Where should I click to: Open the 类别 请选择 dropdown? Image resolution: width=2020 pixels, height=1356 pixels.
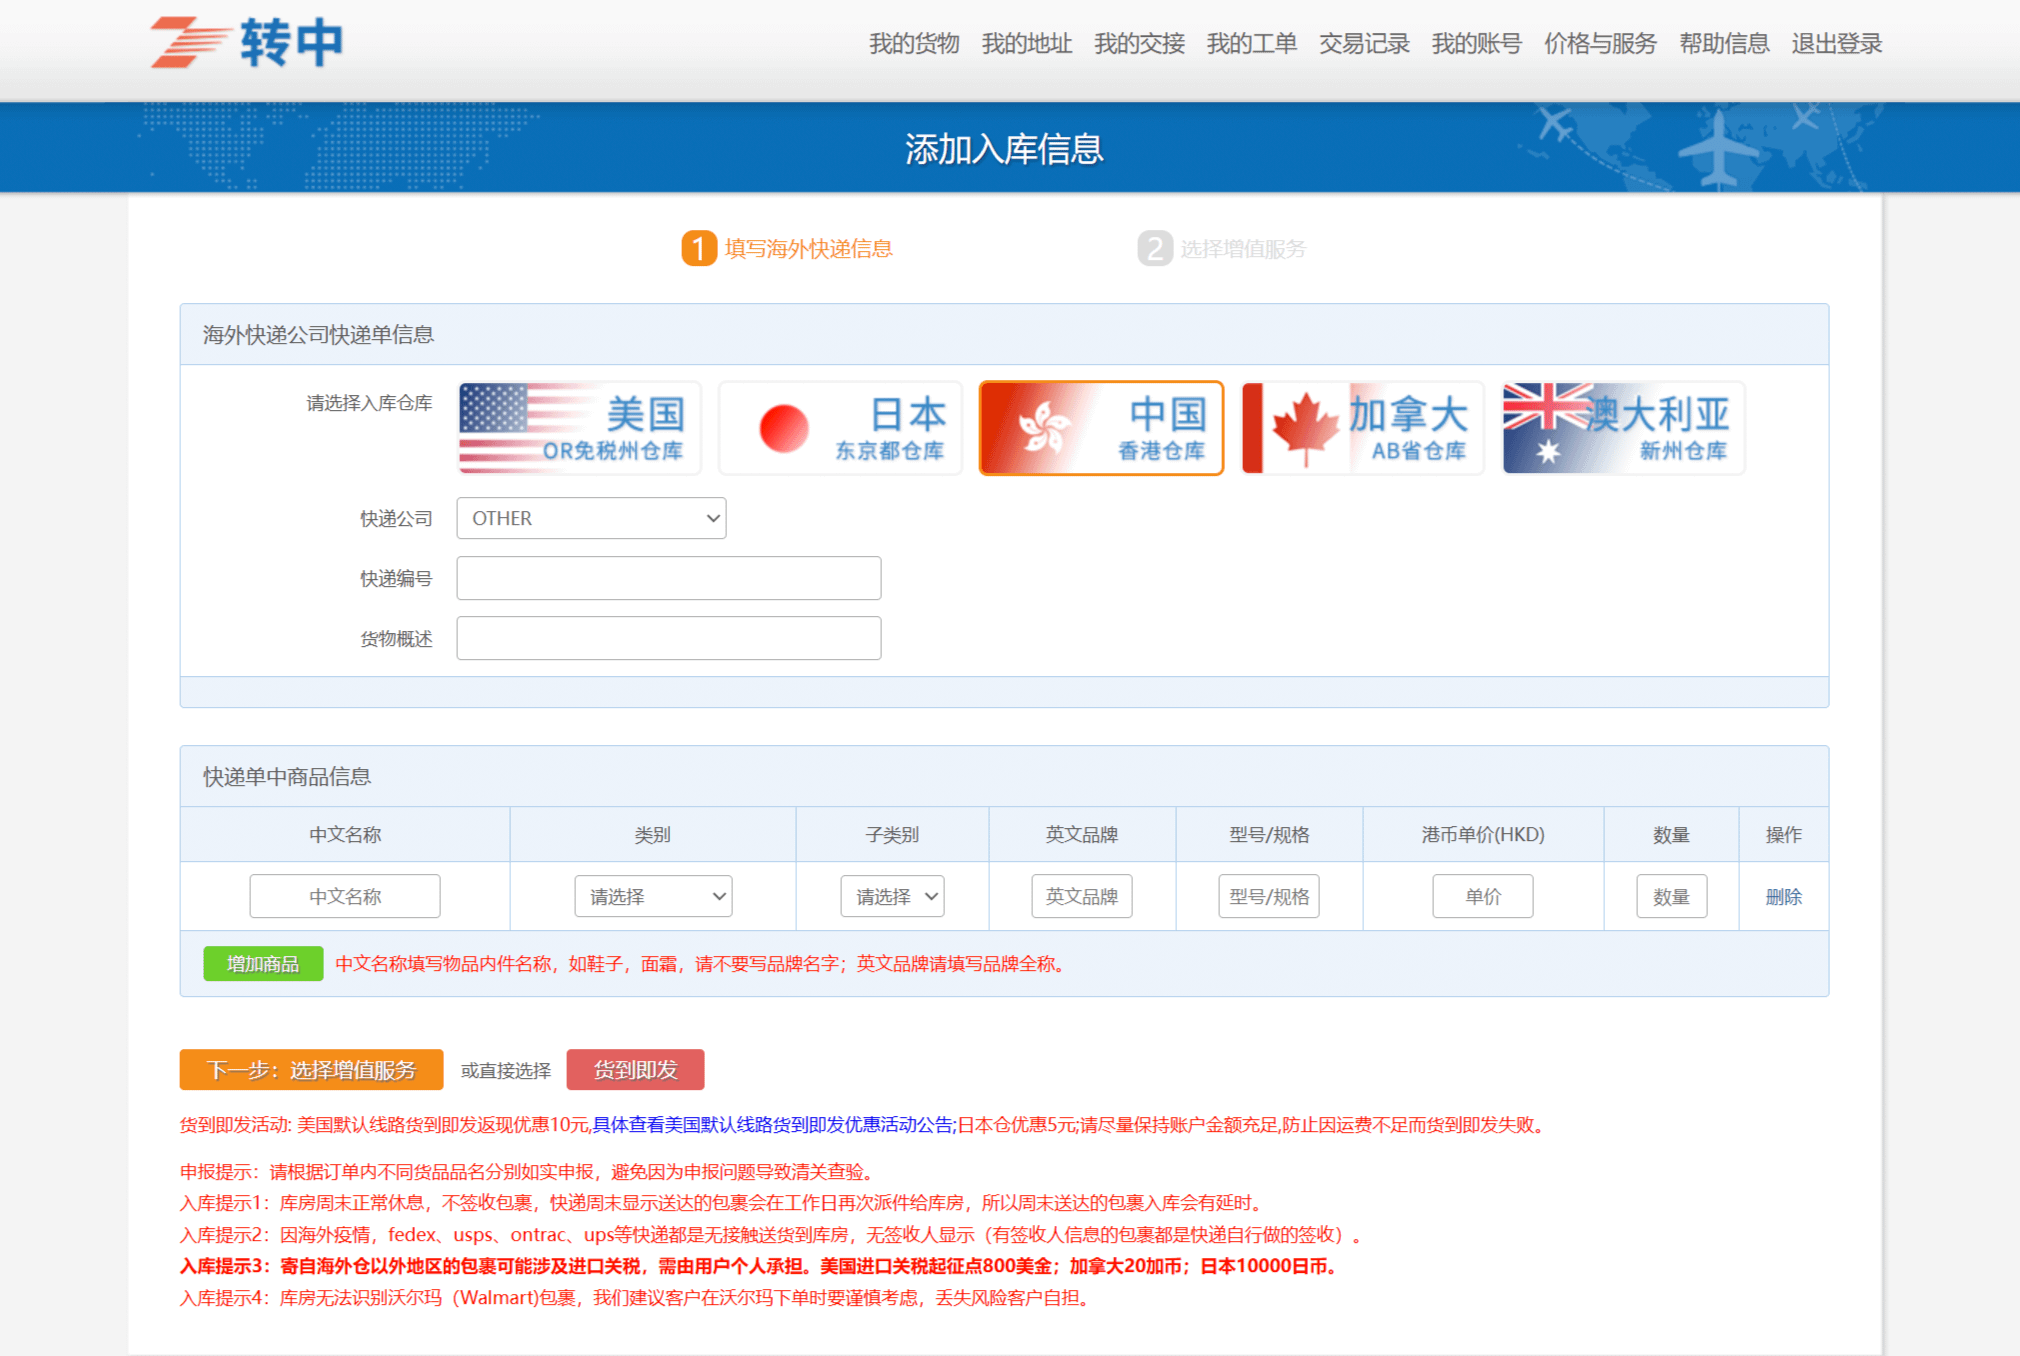click(x=653, y=896)
